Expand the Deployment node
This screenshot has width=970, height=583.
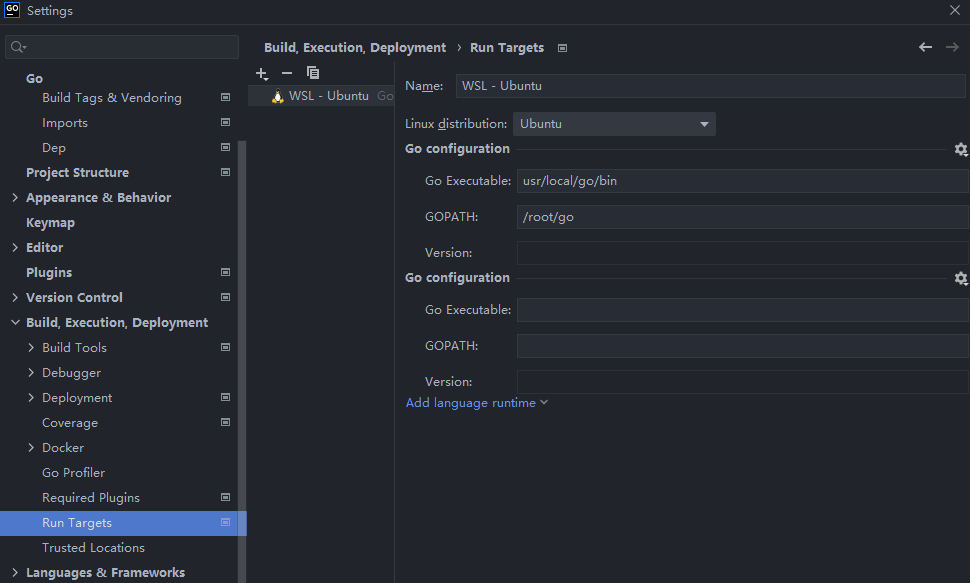click(31, 398)
